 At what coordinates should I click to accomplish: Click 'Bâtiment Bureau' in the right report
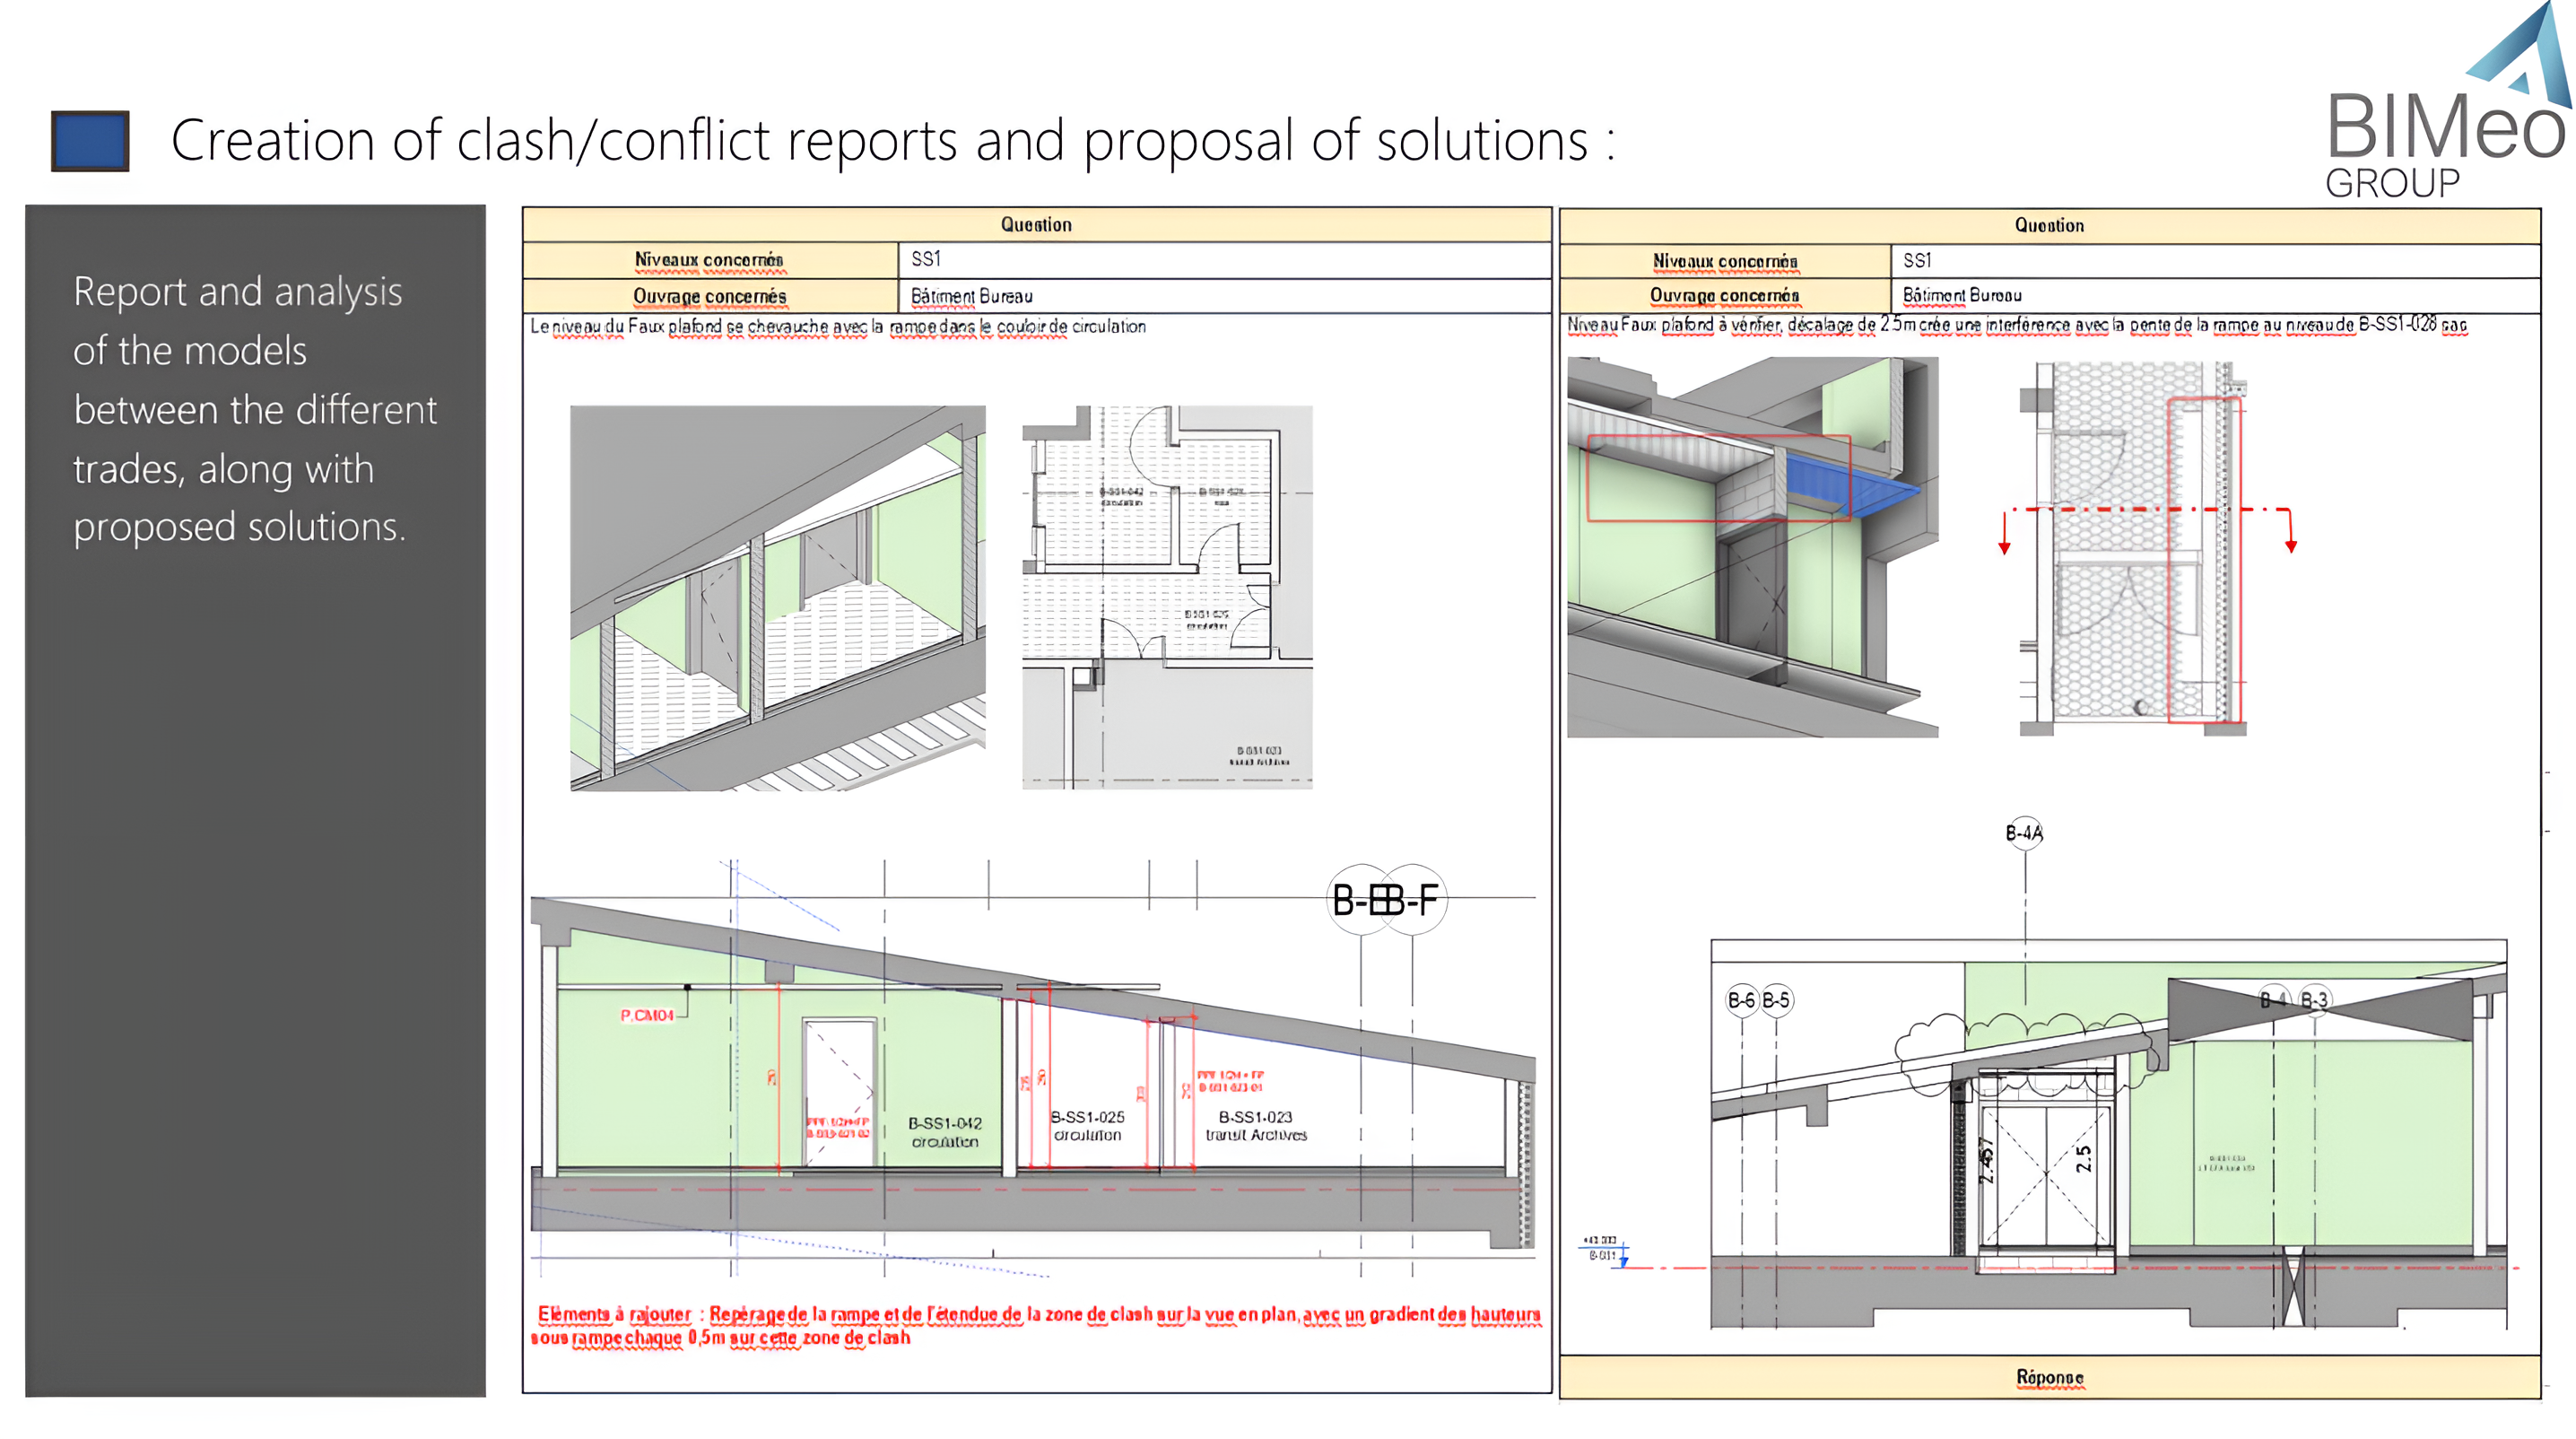point(1962,295)
